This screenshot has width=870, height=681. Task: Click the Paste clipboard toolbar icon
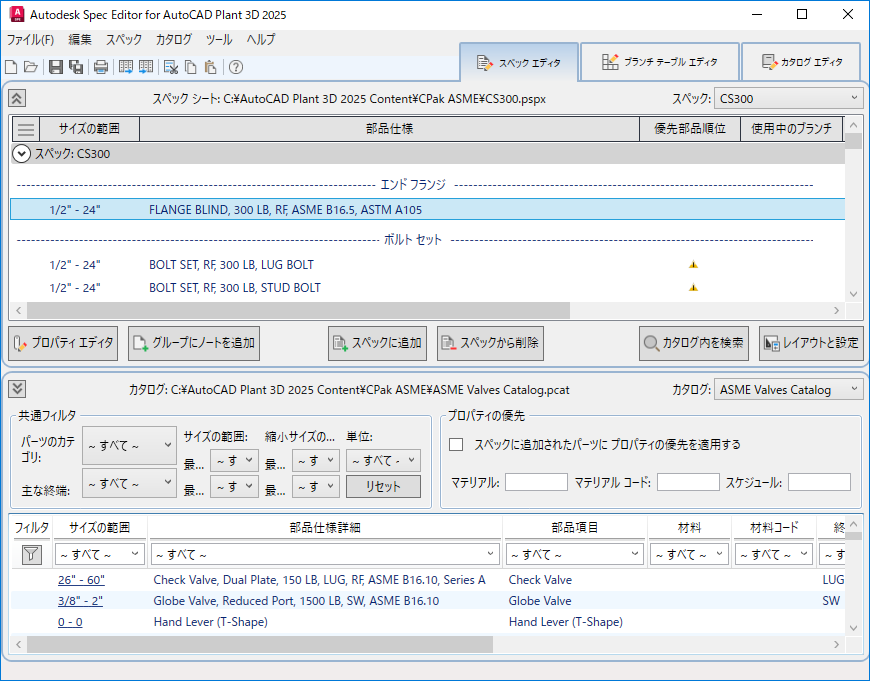(210, 67)
